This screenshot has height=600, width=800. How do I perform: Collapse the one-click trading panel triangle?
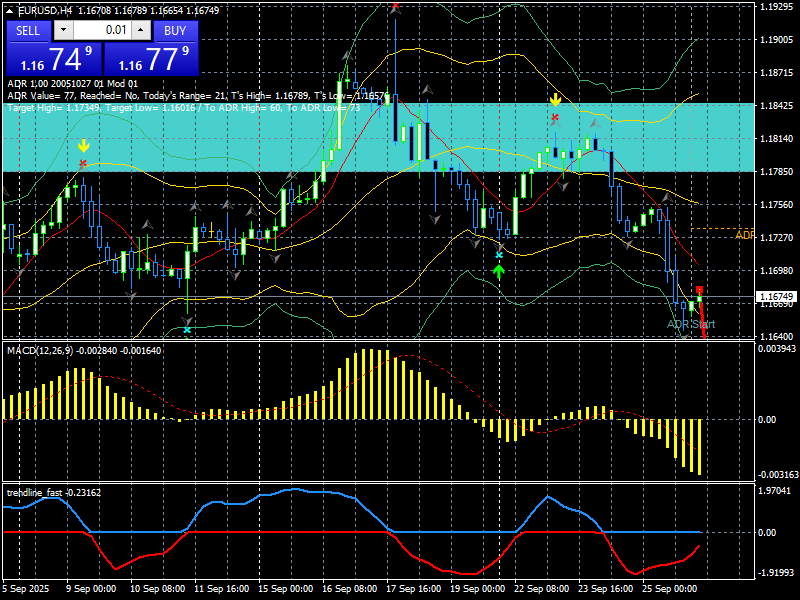(10, 10)
